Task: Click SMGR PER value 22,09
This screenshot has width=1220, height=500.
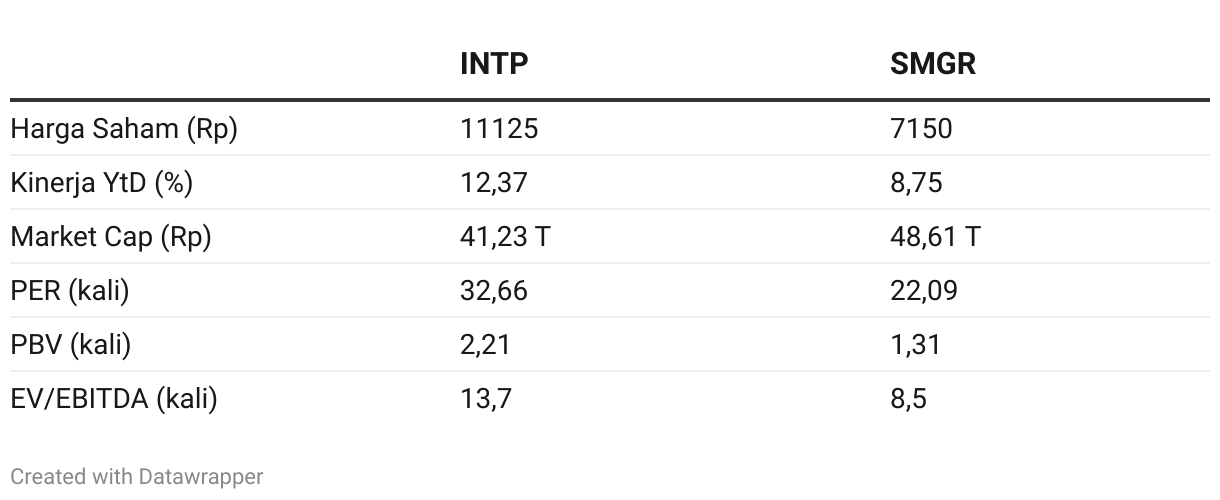Action: (x=924, y=291)
